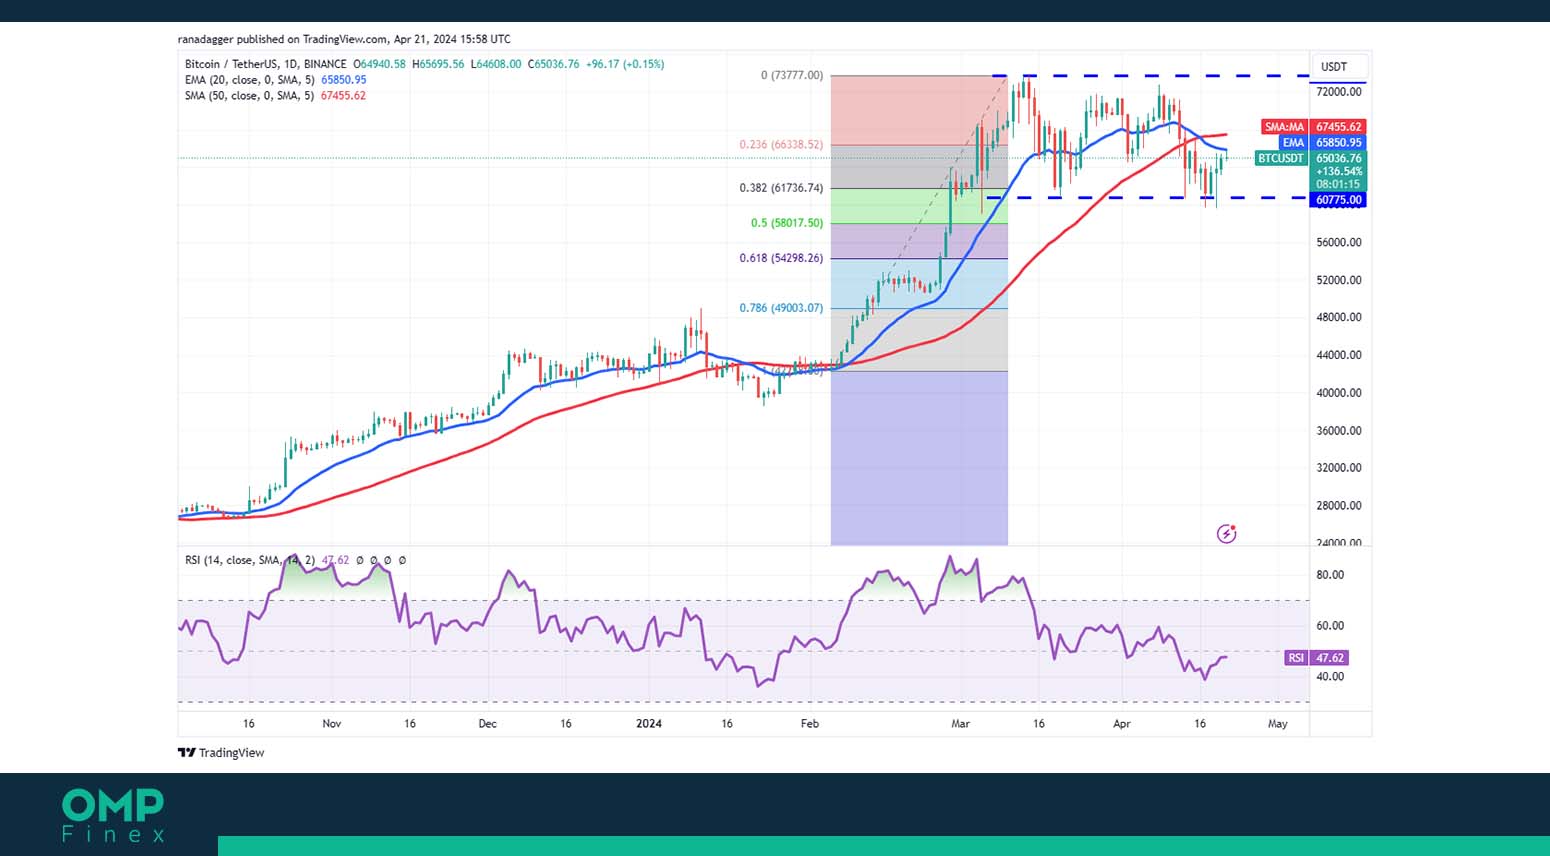Viewport: 1550px width, 856px height.
Task: Click the SMA:MA 67455.62 price tag
Action: coord(1312,127)
